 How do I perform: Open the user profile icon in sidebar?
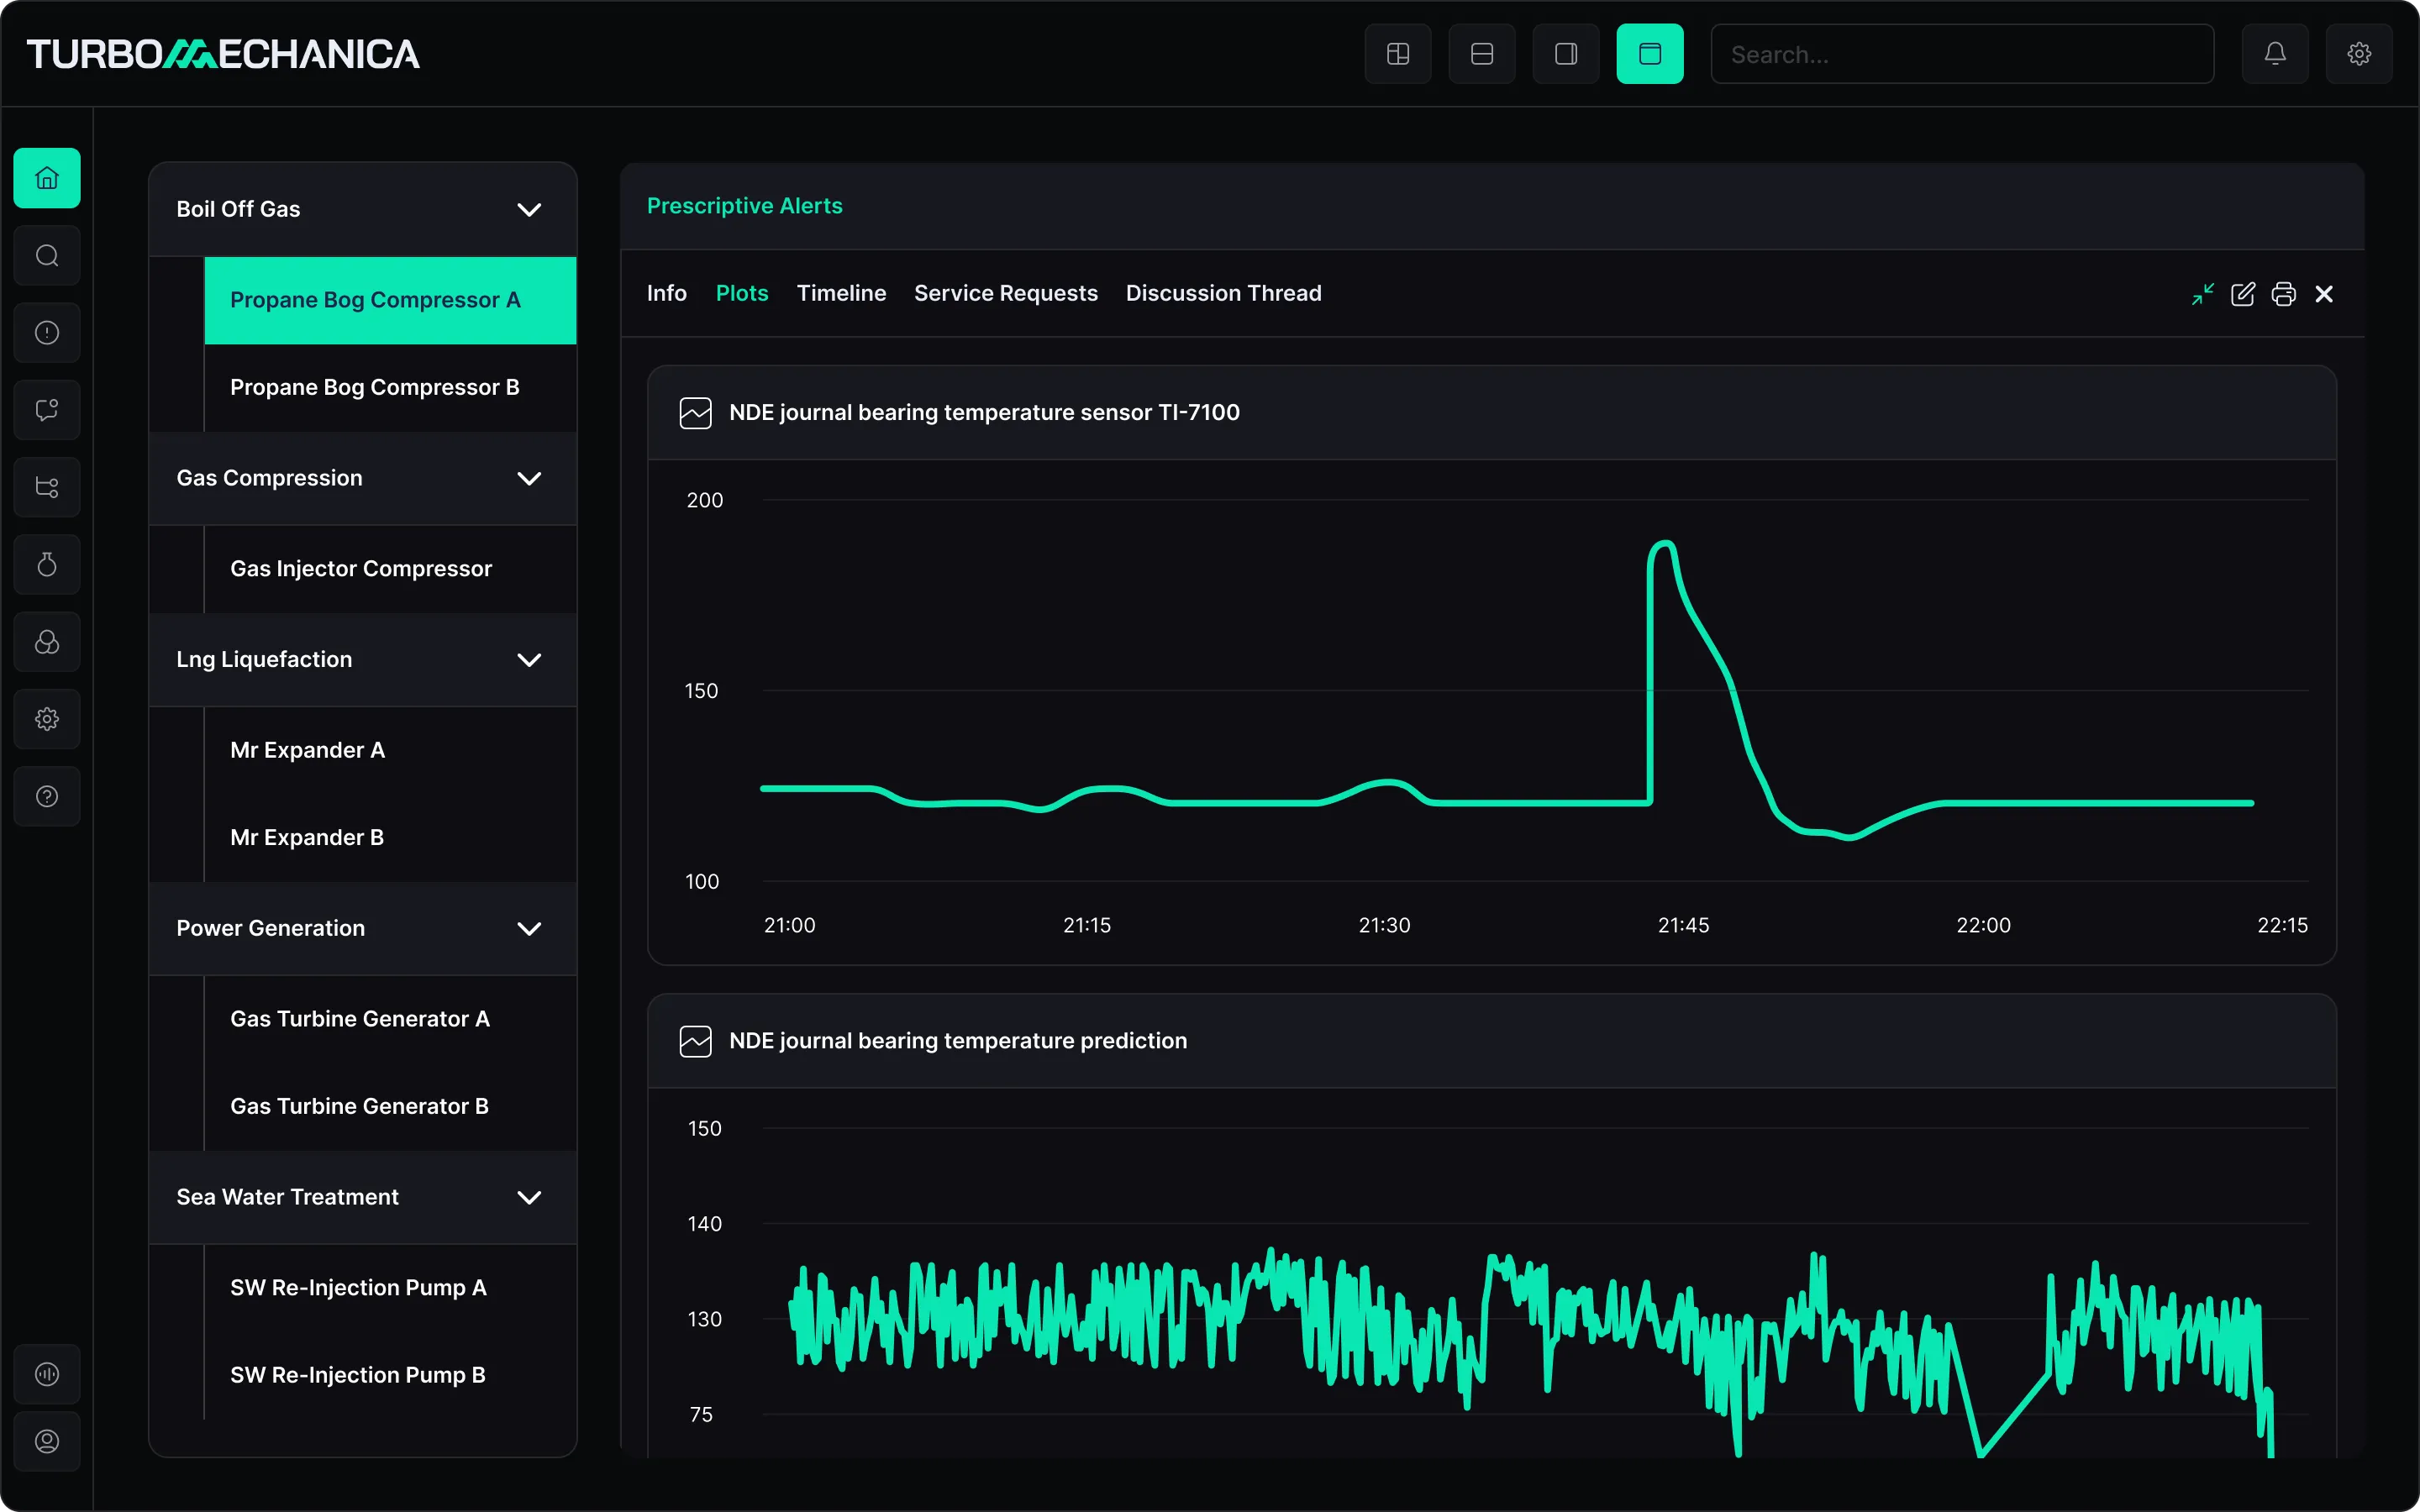(x=47, y=1441)
